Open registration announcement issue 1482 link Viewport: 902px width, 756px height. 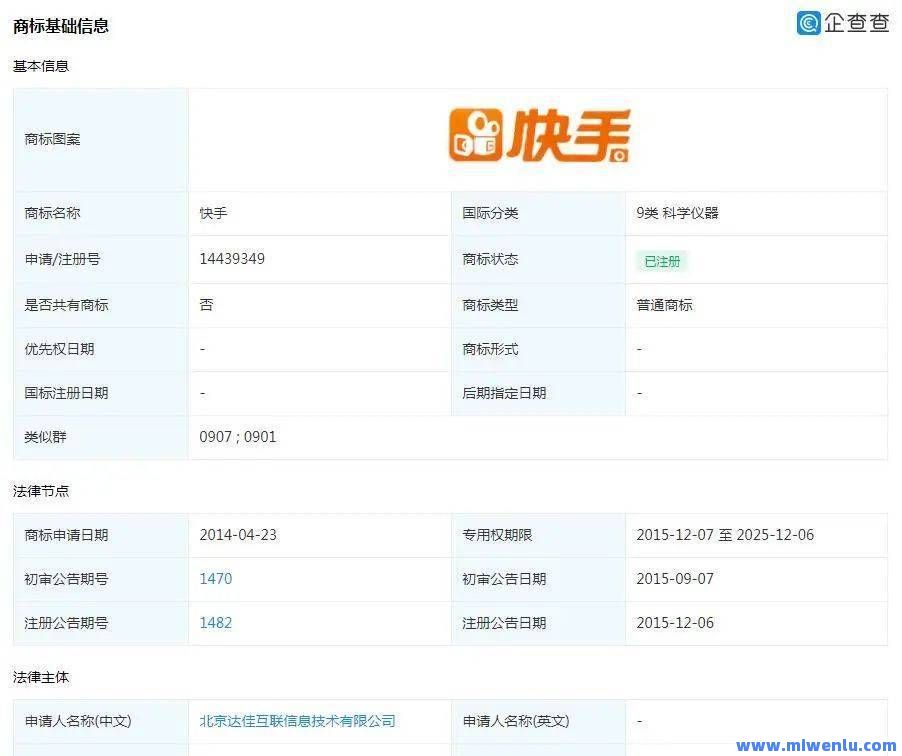tap(216, 623)
